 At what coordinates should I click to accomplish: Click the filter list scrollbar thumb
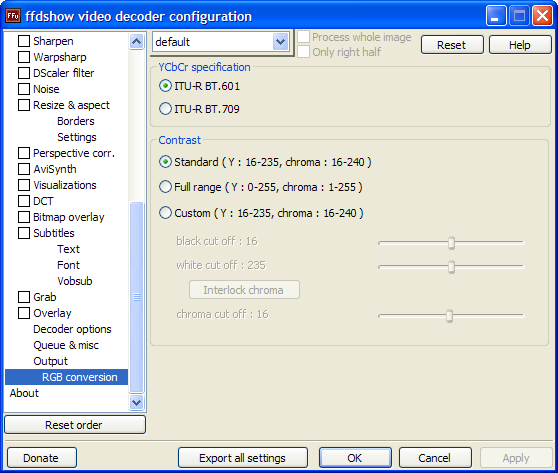tap(137, 297)
